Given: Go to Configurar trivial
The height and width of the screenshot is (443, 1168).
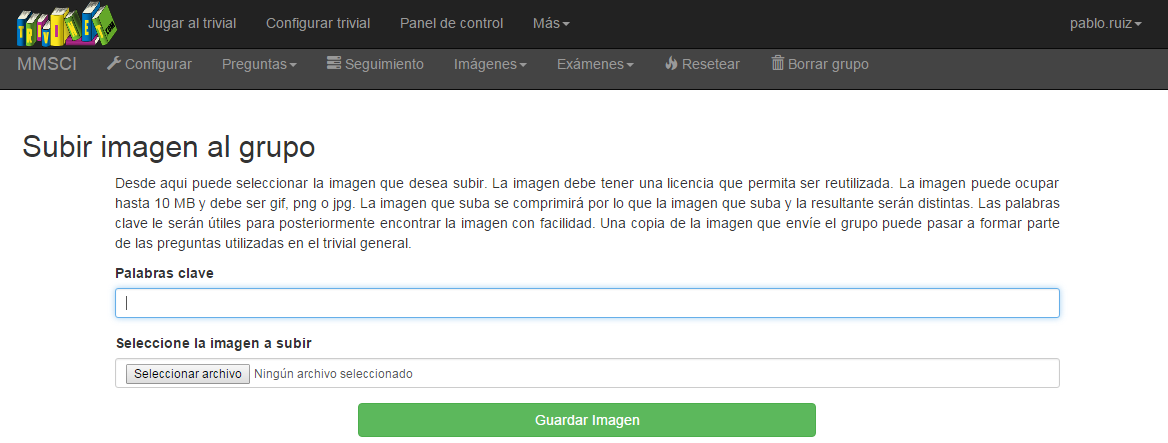Looking at the screenshot, I should (x=318, y=23).
